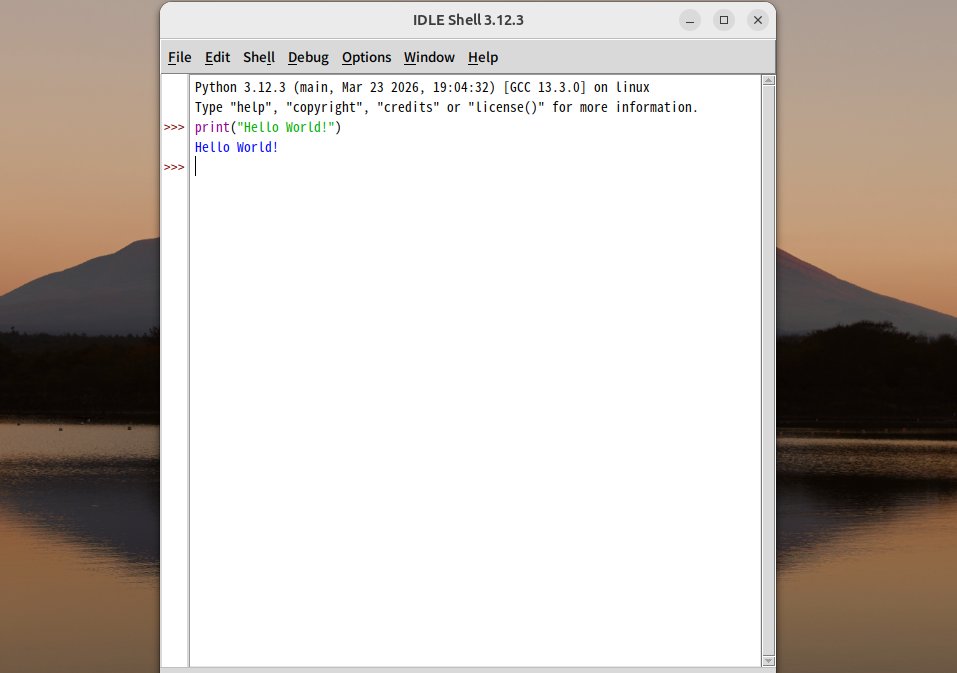Maximize the IDLE Shell window
Screen dimensions: 957x673
pyautogui.click(x=724, y=20)
